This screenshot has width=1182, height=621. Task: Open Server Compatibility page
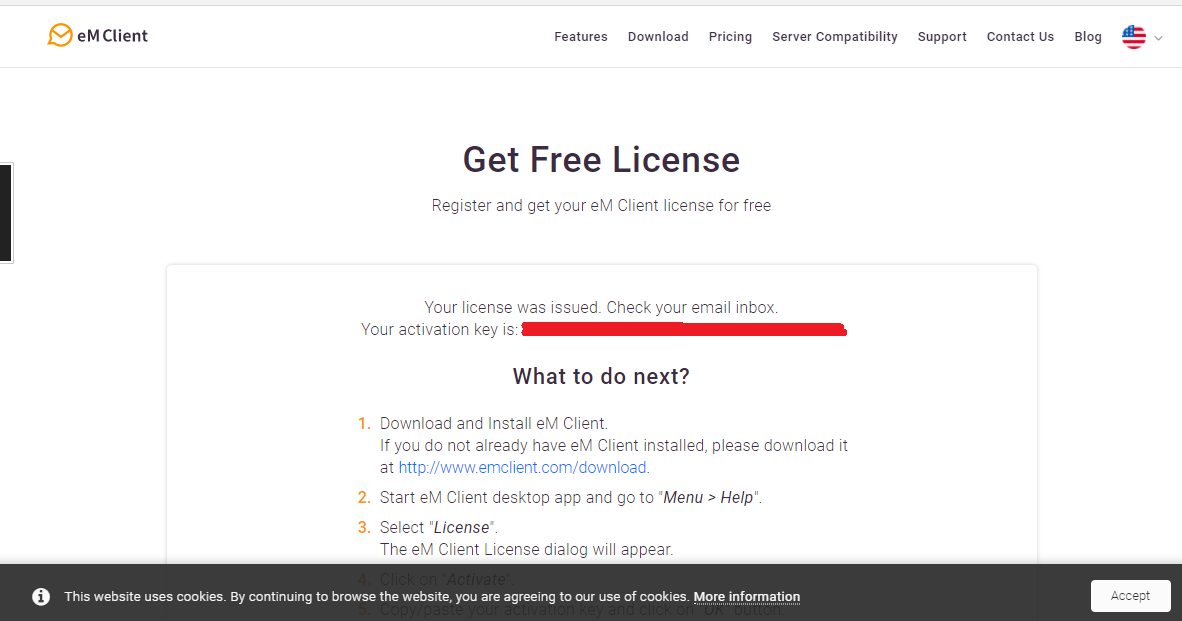834,36
